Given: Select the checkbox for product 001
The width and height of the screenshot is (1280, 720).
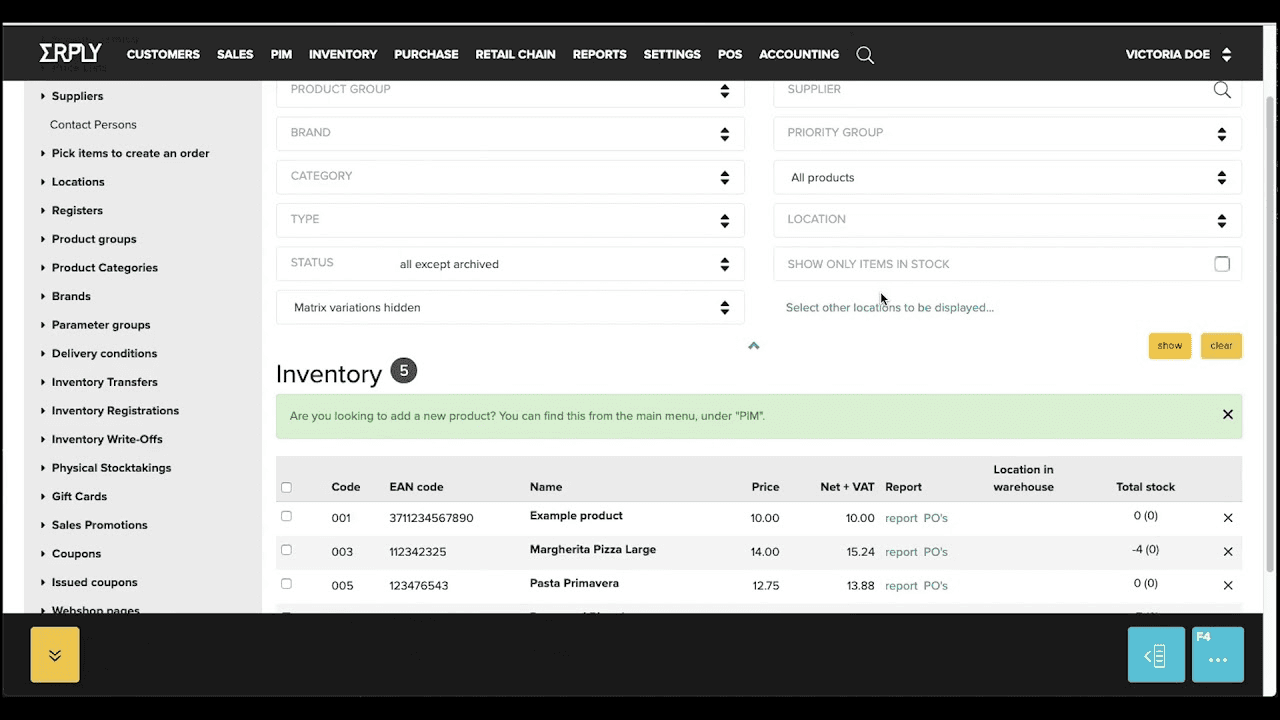Looking at the screenshot, I should [x=286, y=517].
